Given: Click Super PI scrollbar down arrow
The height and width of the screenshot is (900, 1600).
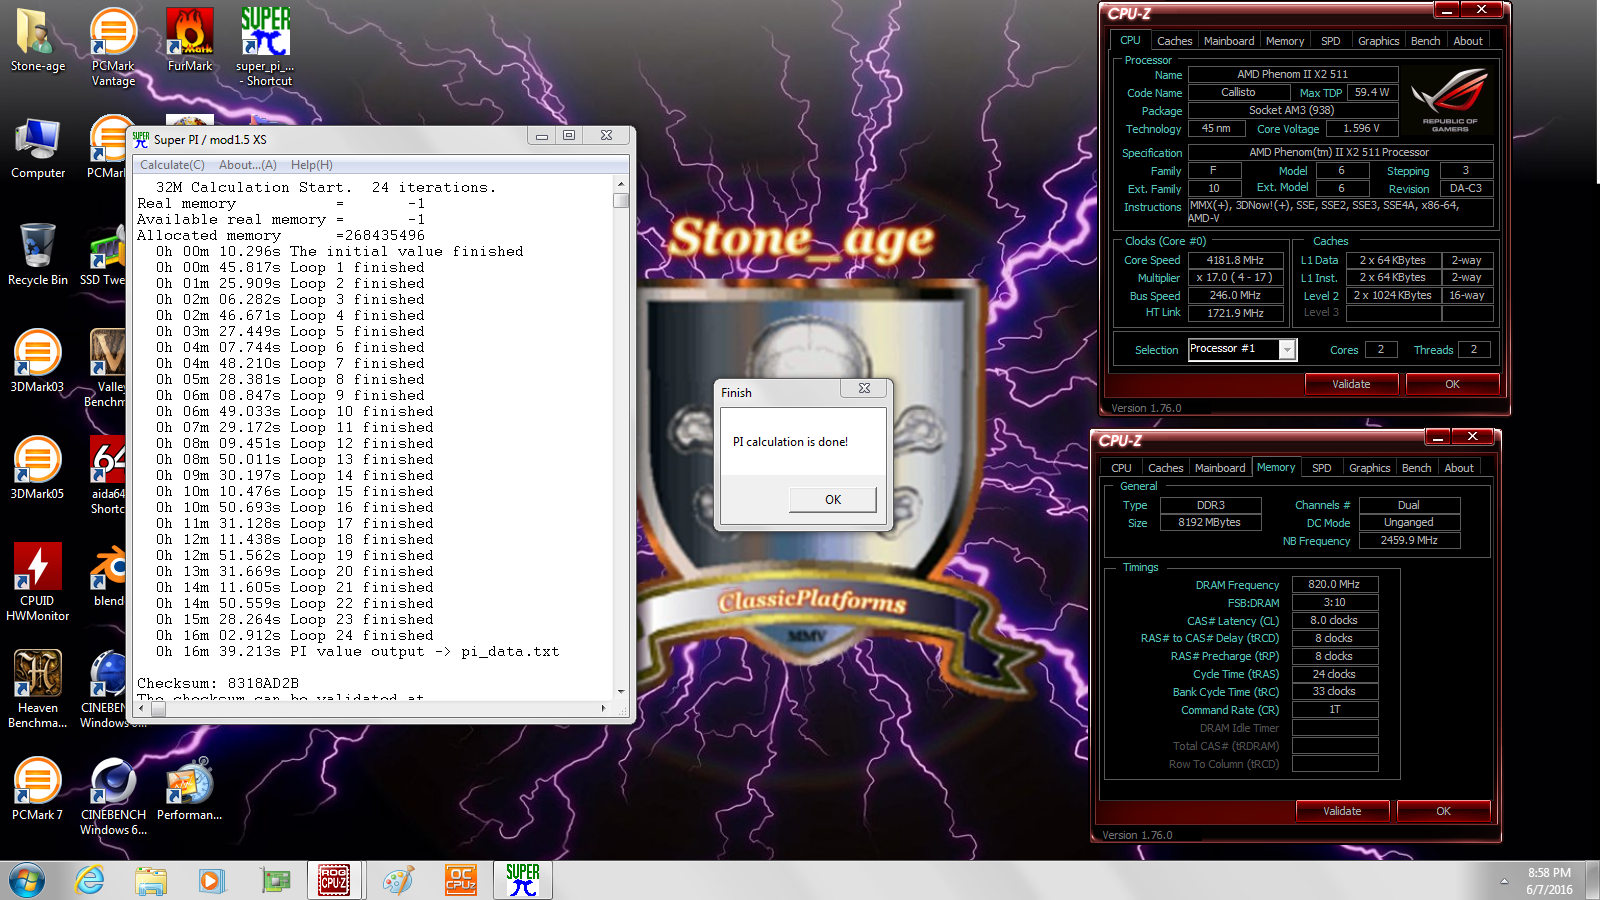Looking at the screenshot, I should [x=621, y=691].
